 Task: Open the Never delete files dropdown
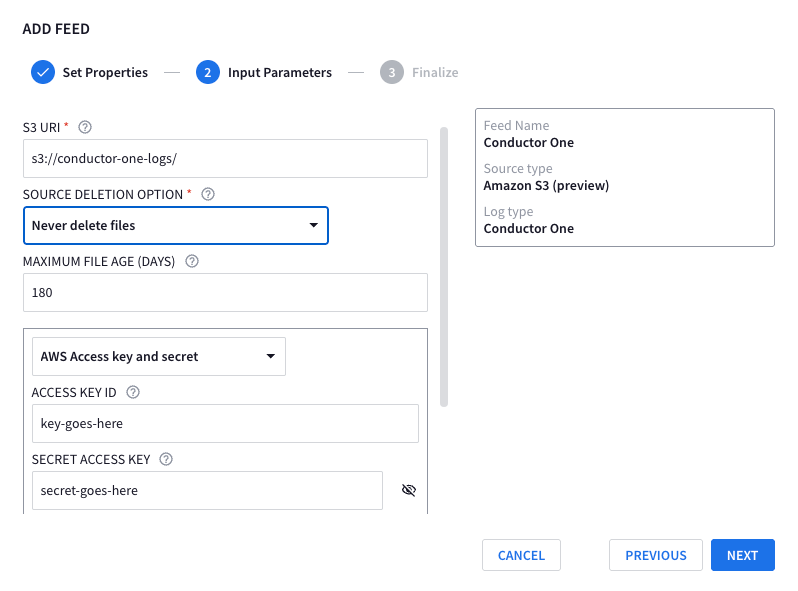(x=175, y=225)
